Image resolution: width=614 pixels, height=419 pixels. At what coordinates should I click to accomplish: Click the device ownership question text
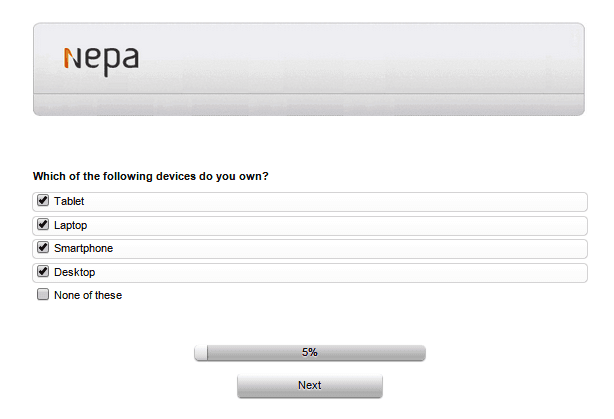pyautogui.click(x=151, y=177)
